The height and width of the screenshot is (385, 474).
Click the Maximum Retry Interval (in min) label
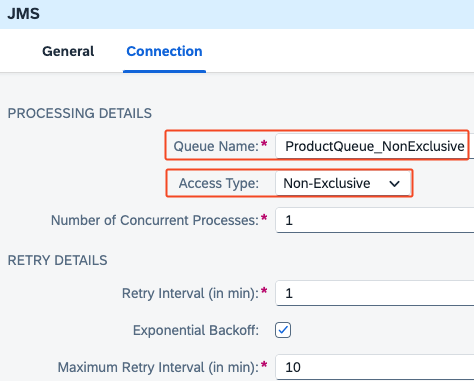tap(158, 367)
